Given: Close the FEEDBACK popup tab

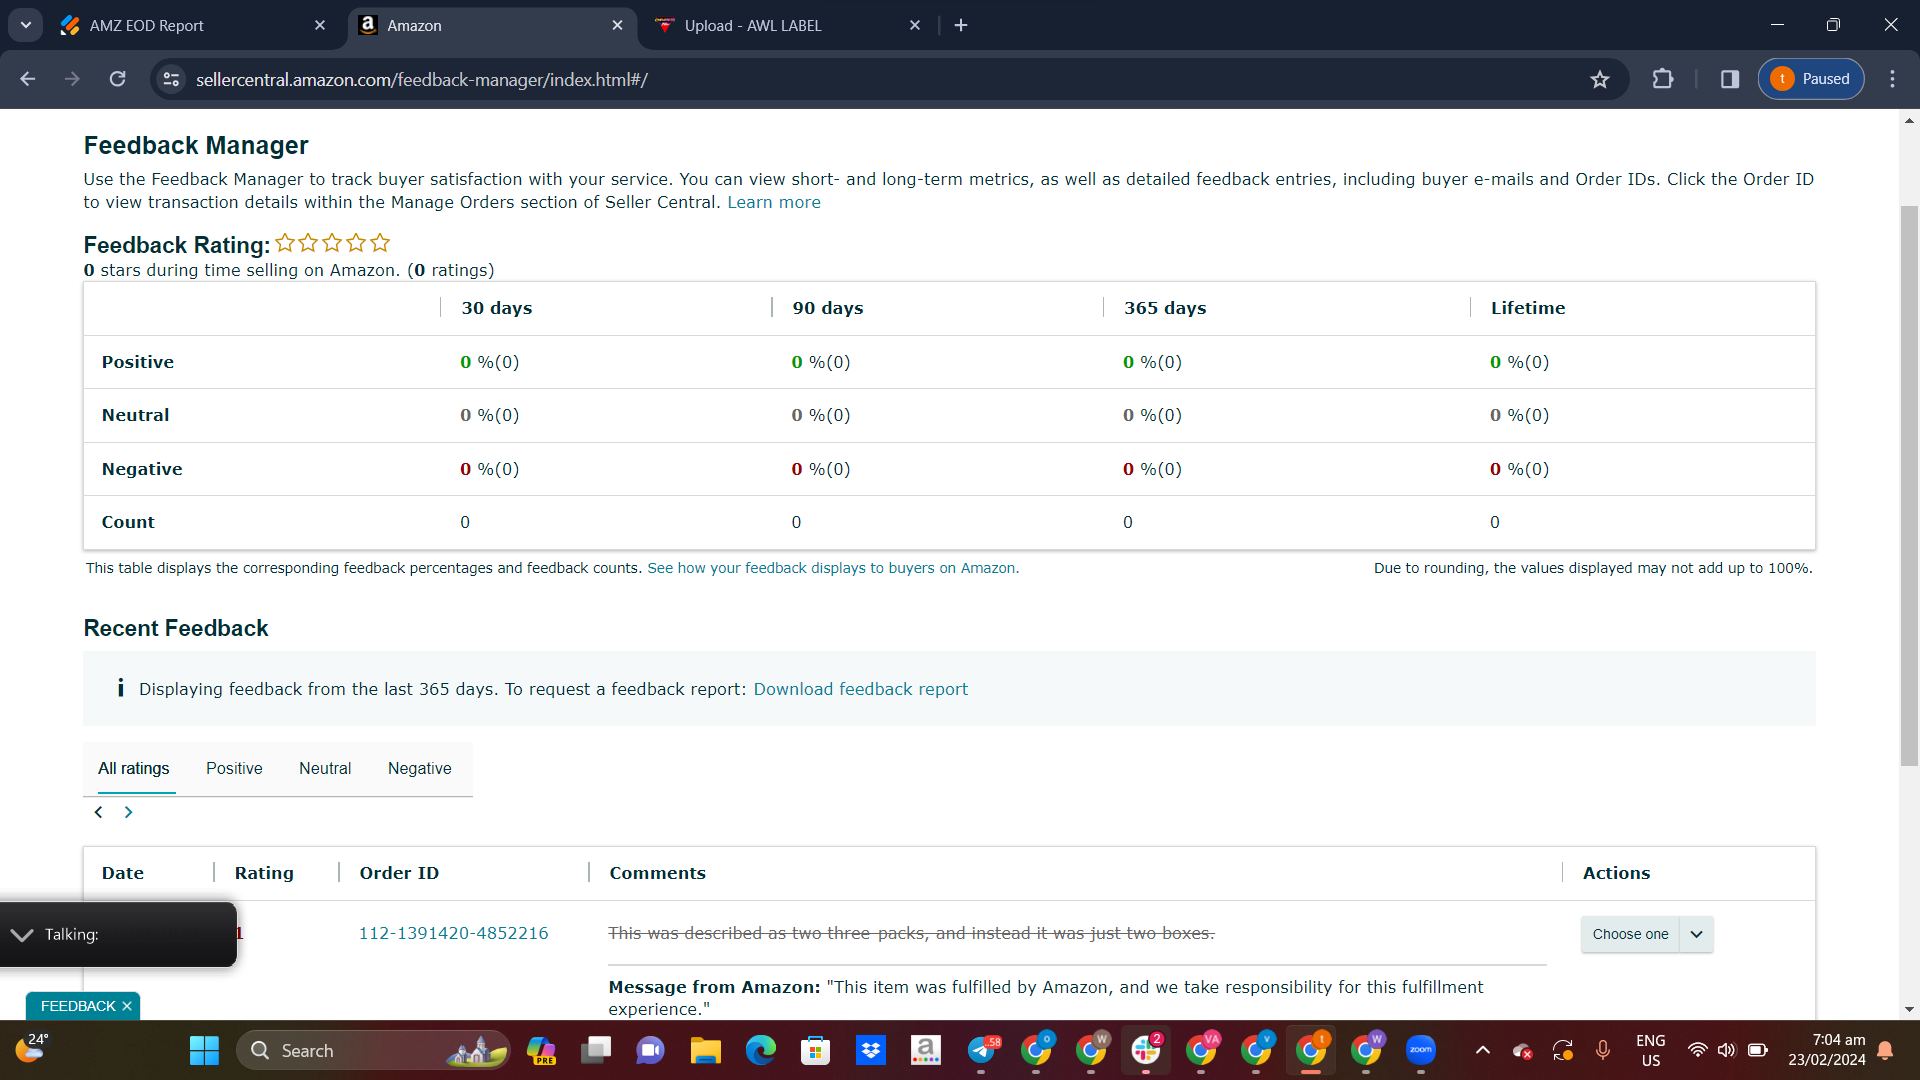Looking at the screenshot, I should pos(127,1006).
